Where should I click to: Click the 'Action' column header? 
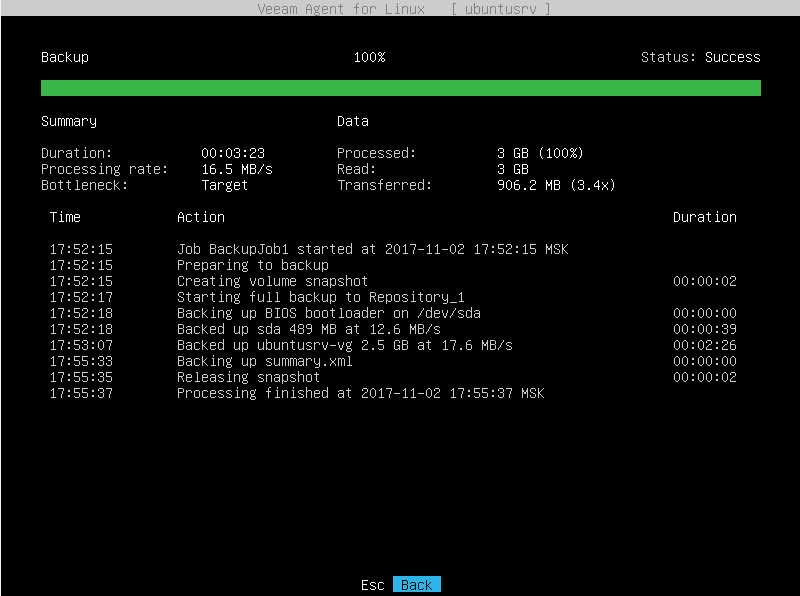point(201,217)
